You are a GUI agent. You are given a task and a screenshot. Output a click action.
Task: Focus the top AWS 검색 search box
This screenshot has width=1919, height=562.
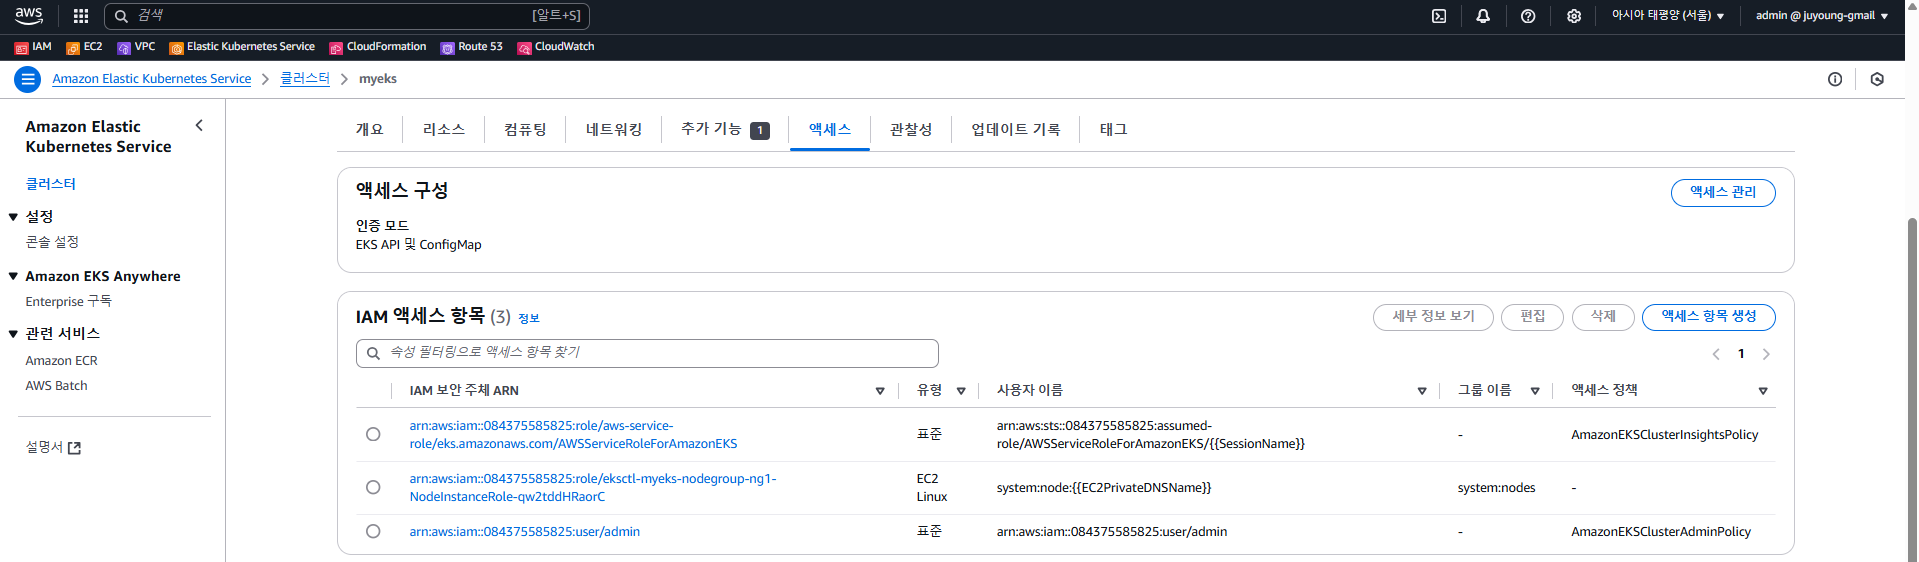point(347,16)
